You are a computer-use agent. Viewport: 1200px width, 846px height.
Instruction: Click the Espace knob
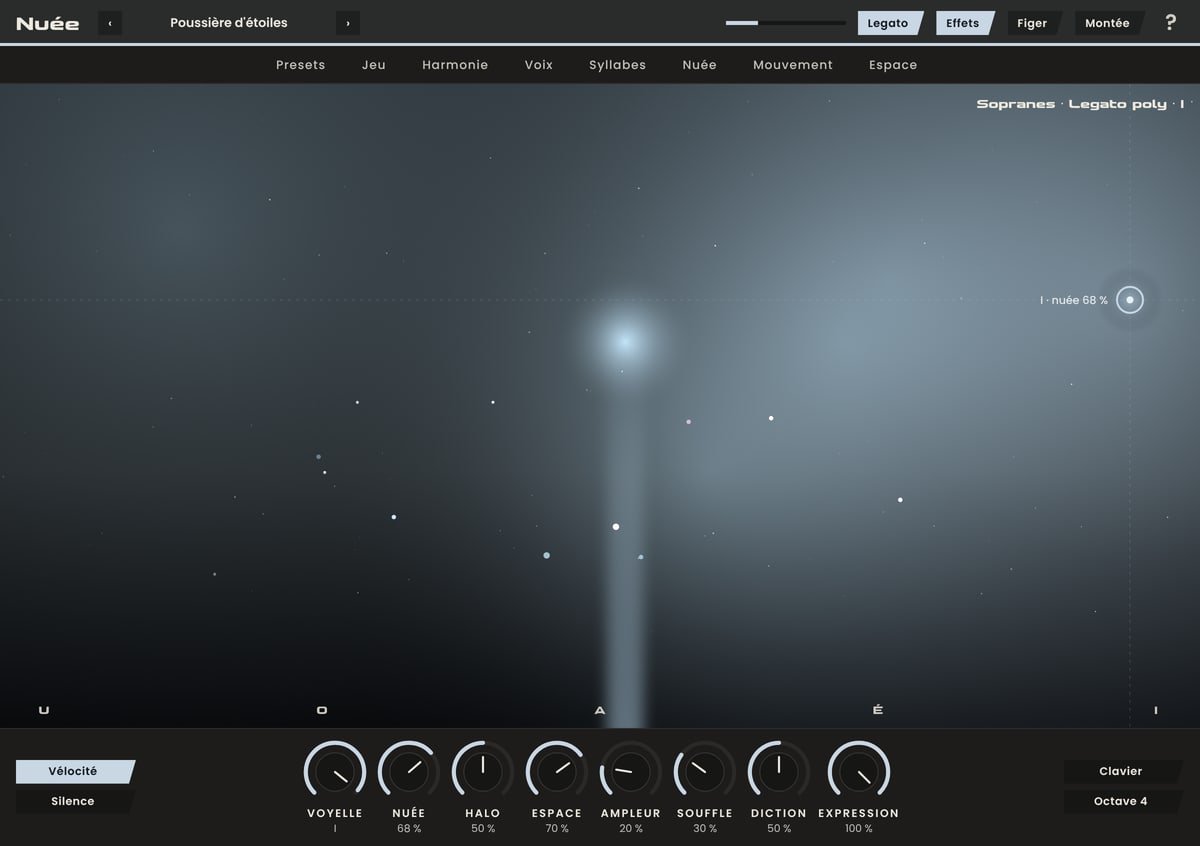coord(557,772)
